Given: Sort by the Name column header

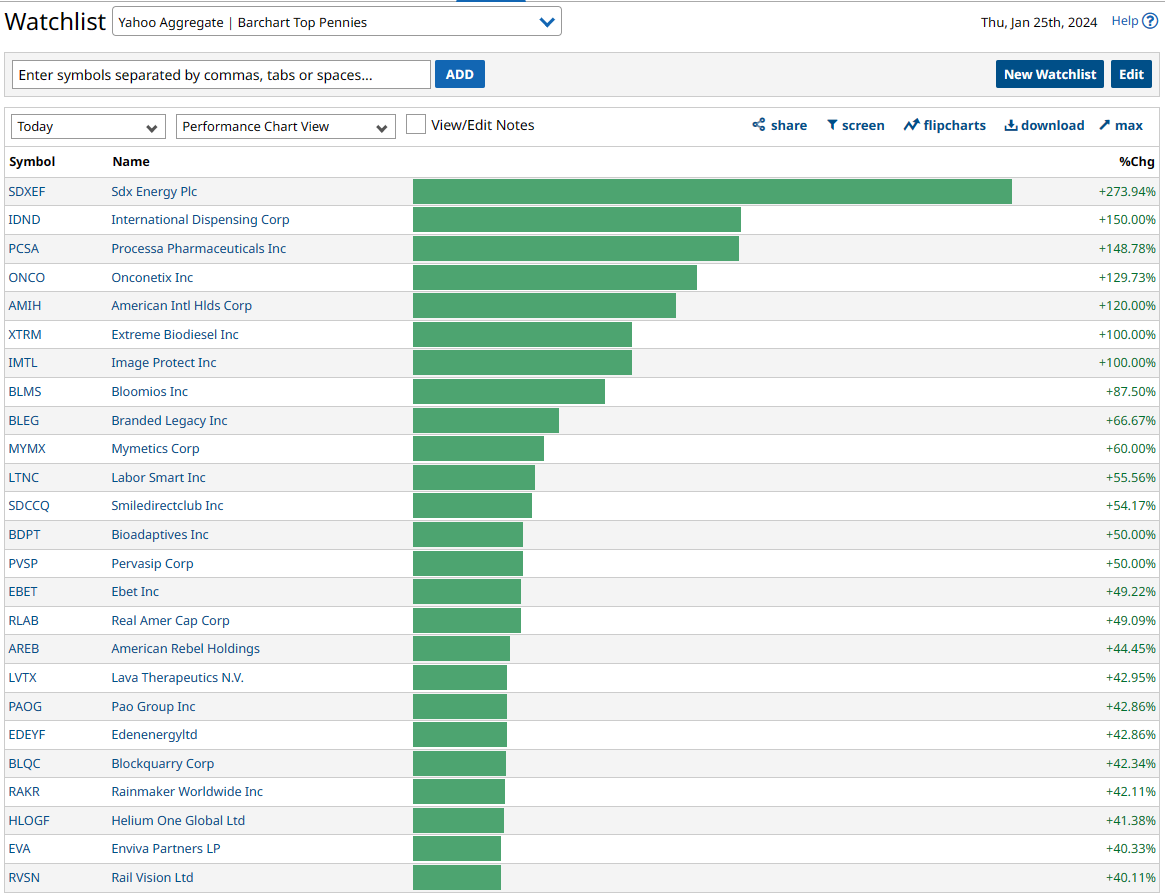Looking at the screenshot, I should (131, 161).
